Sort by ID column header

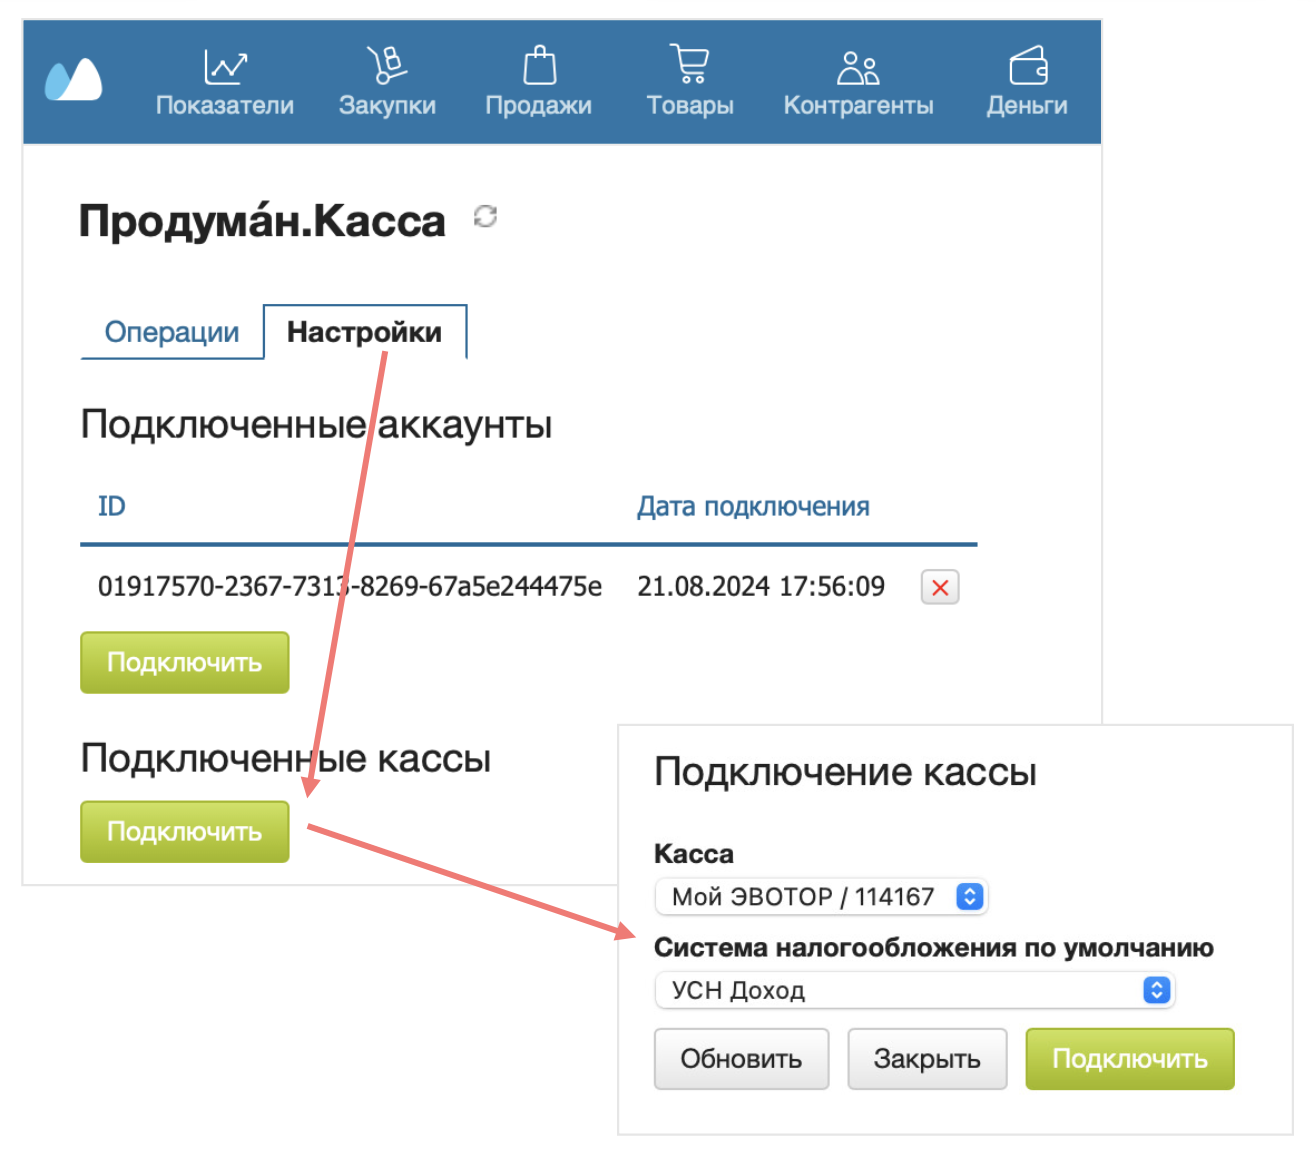[x=112, y=506]
